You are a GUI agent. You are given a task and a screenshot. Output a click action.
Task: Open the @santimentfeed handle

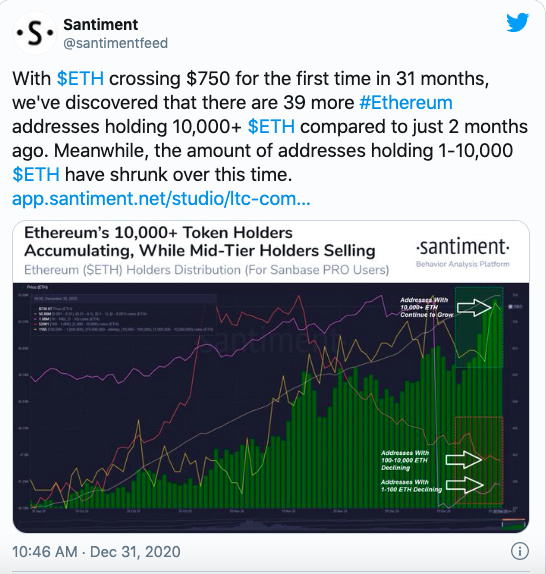(116, 43)
